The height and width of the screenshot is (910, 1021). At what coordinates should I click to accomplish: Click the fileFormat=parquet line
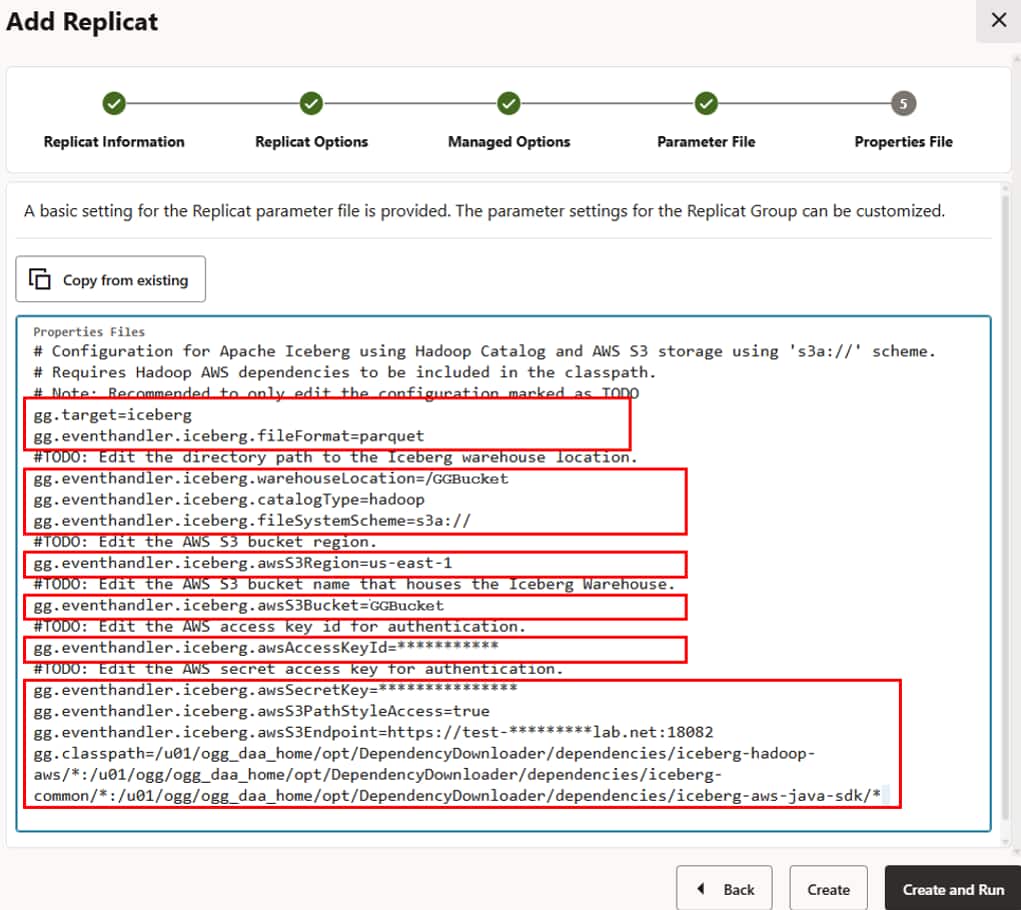[229, 435]
